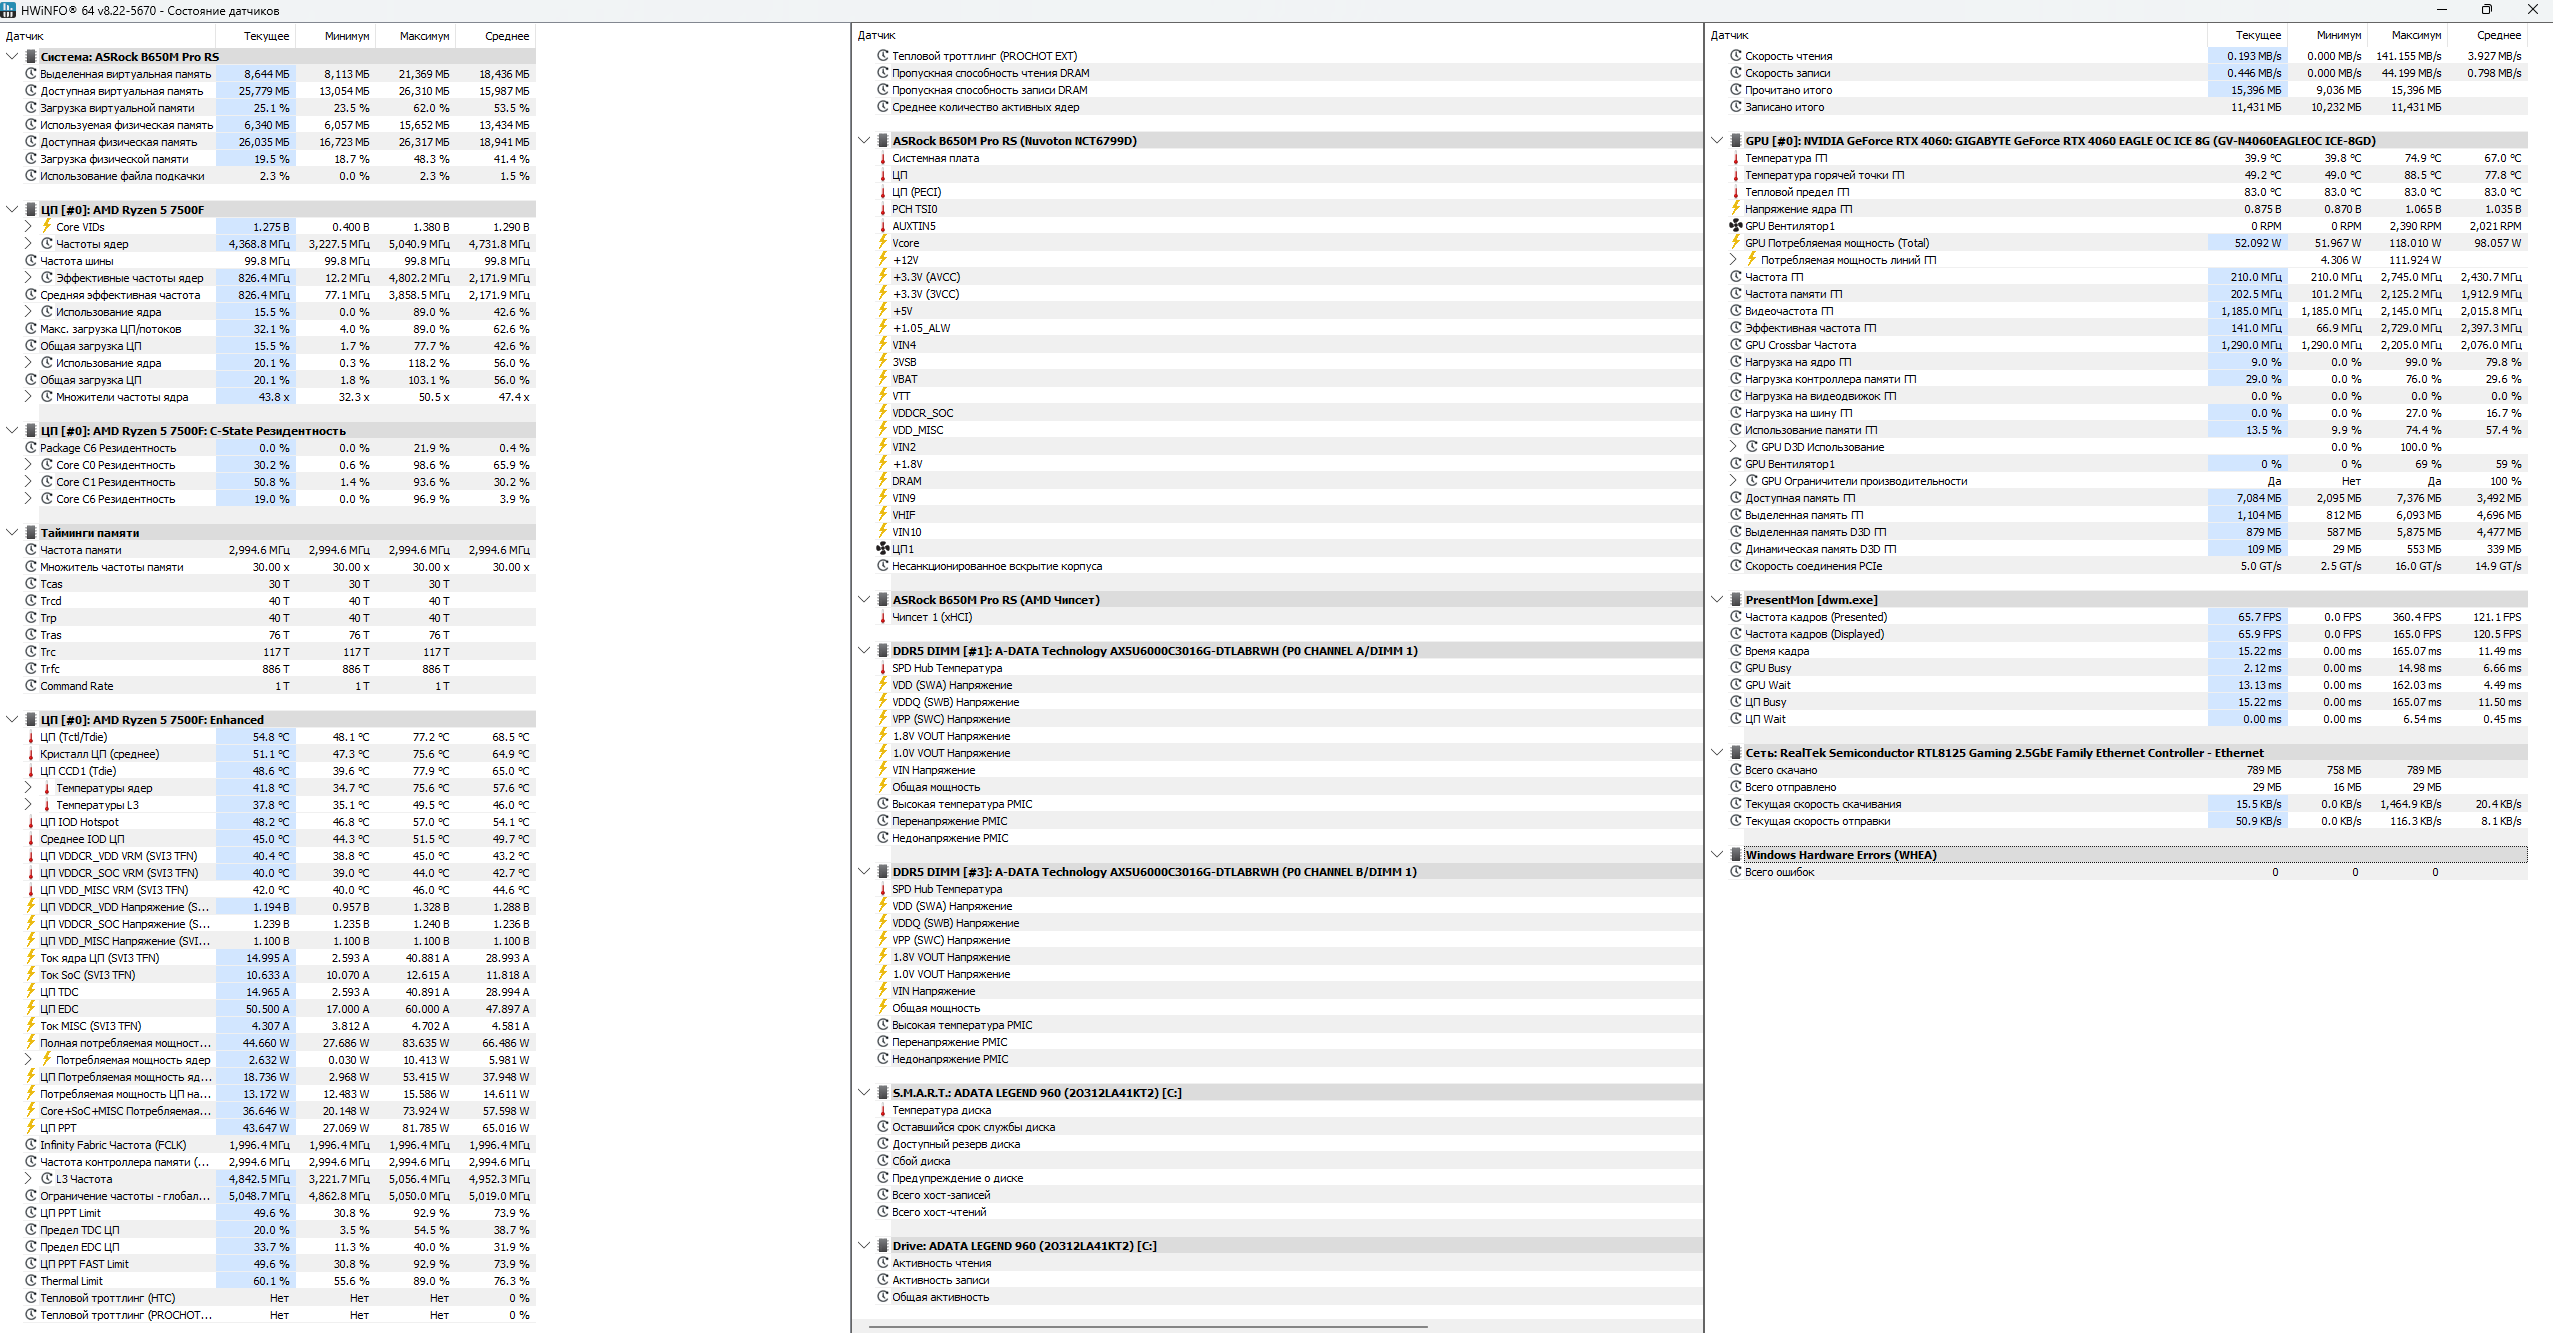Expand GPU Ограничители производительности row
This screenshot has height=1333, width=2553.
1733,481
